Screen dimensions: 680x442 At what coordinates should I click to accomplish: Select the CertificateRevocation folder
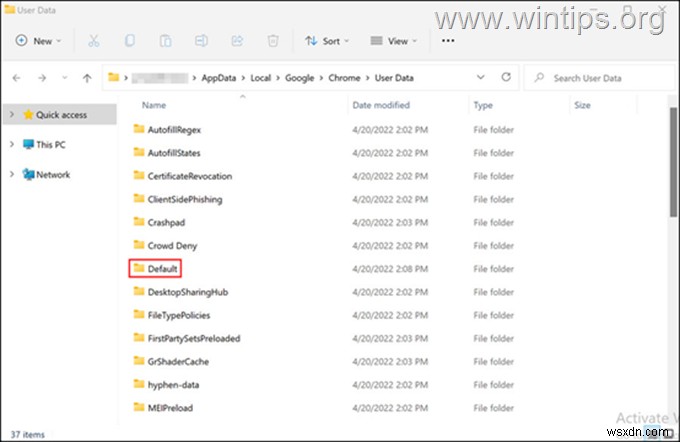pos(190,176)
